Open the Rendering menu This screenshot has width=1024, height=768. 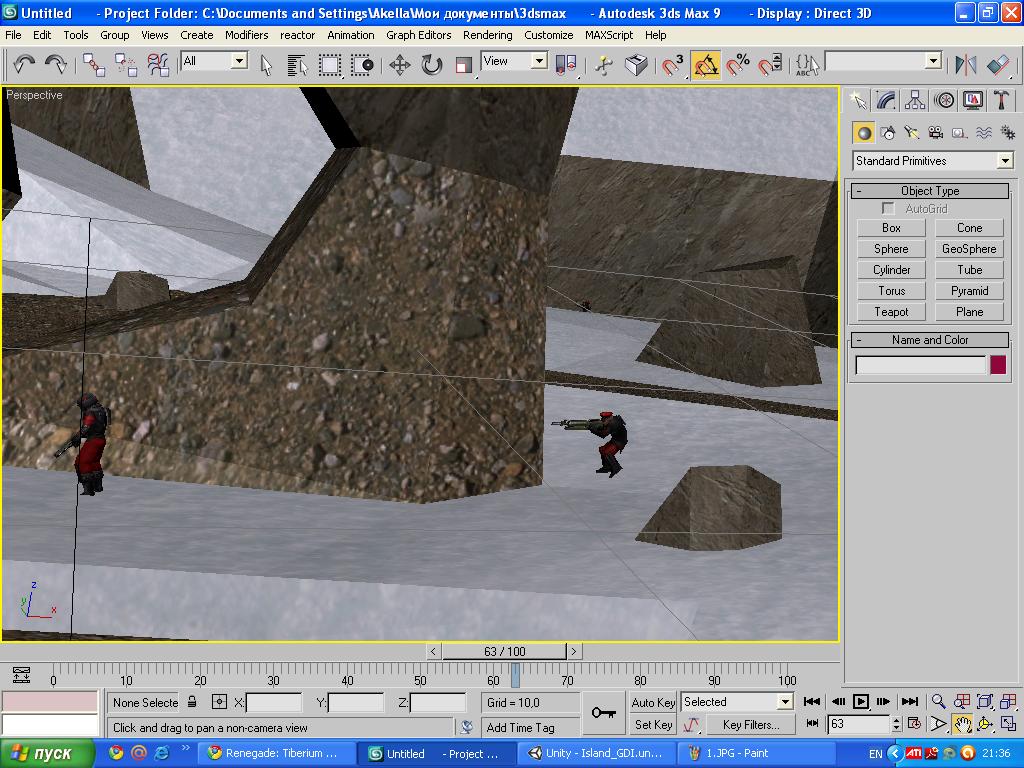[x=487, y=35]
